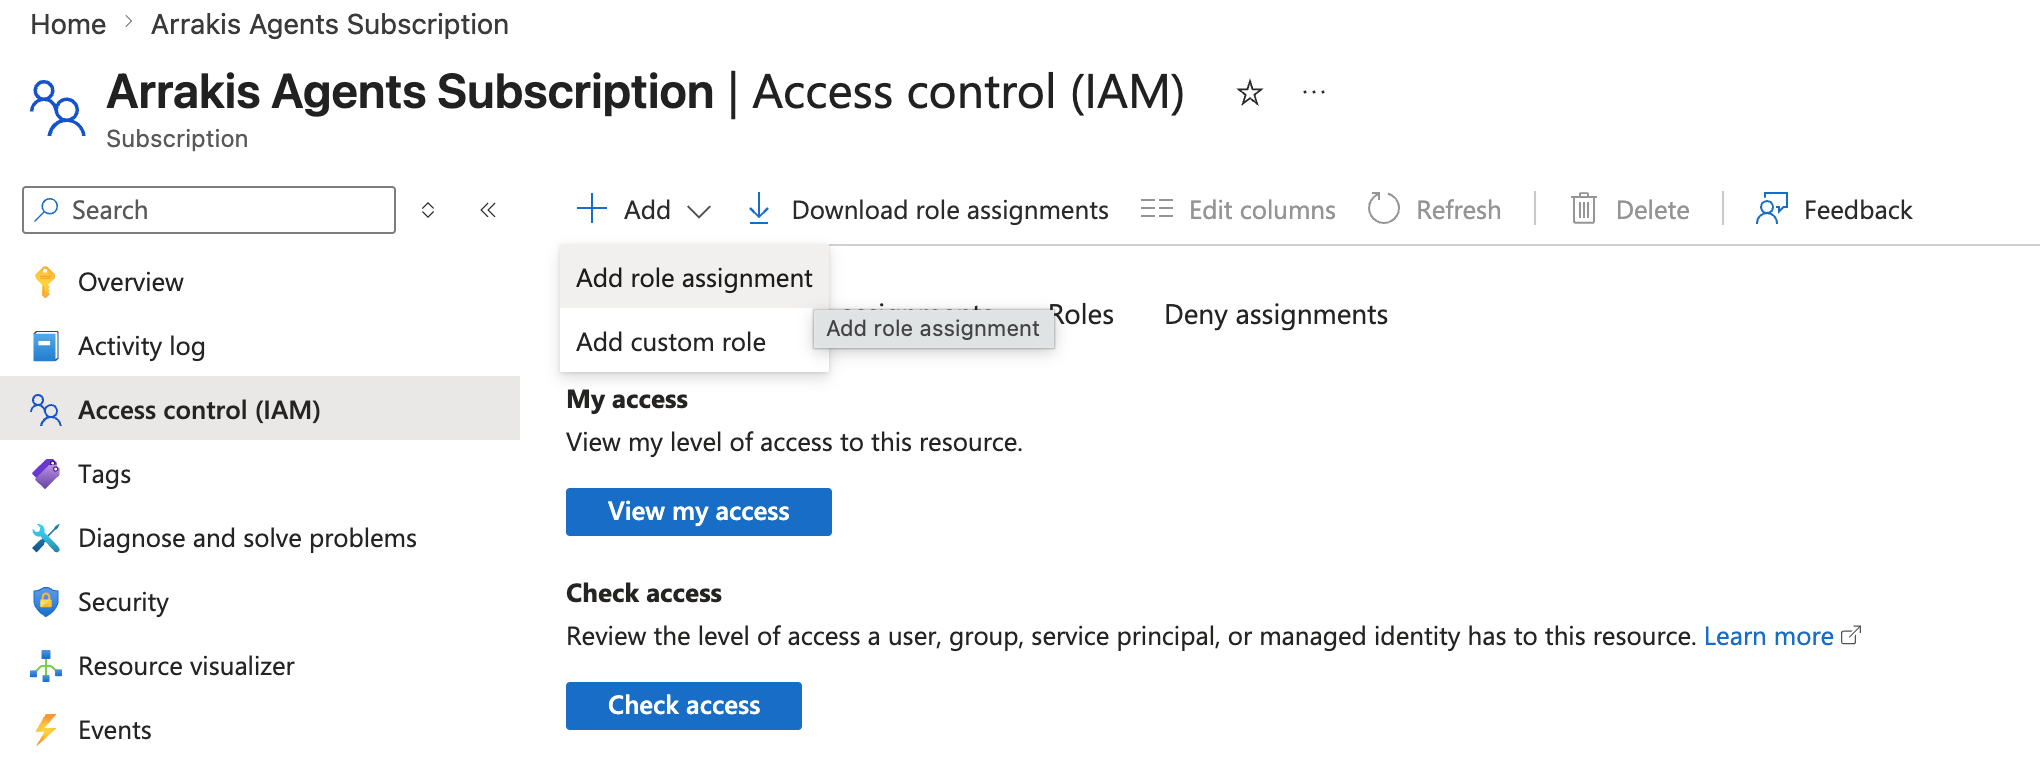Click the Edit columns label
Viewport: 2040px width, 772px height.
point(1262,210)
